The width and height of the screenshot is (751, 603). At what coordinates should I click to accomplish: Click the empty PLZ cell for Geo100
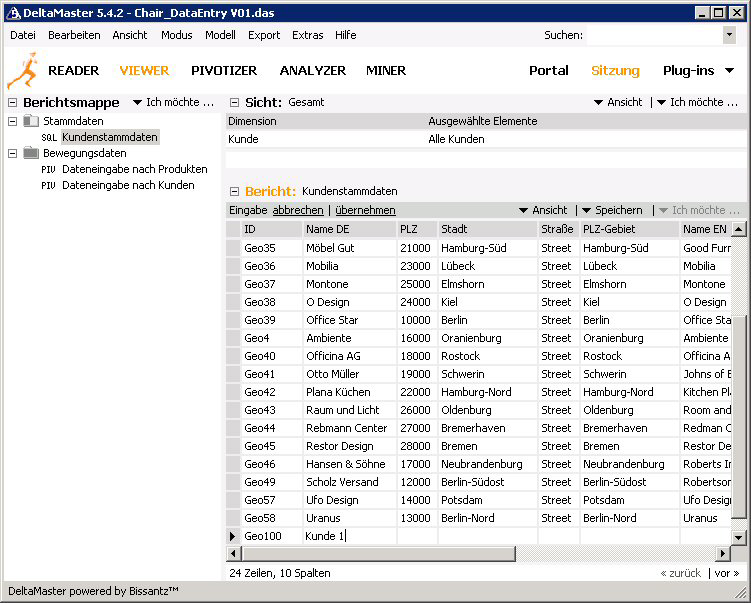pos(417,536)
